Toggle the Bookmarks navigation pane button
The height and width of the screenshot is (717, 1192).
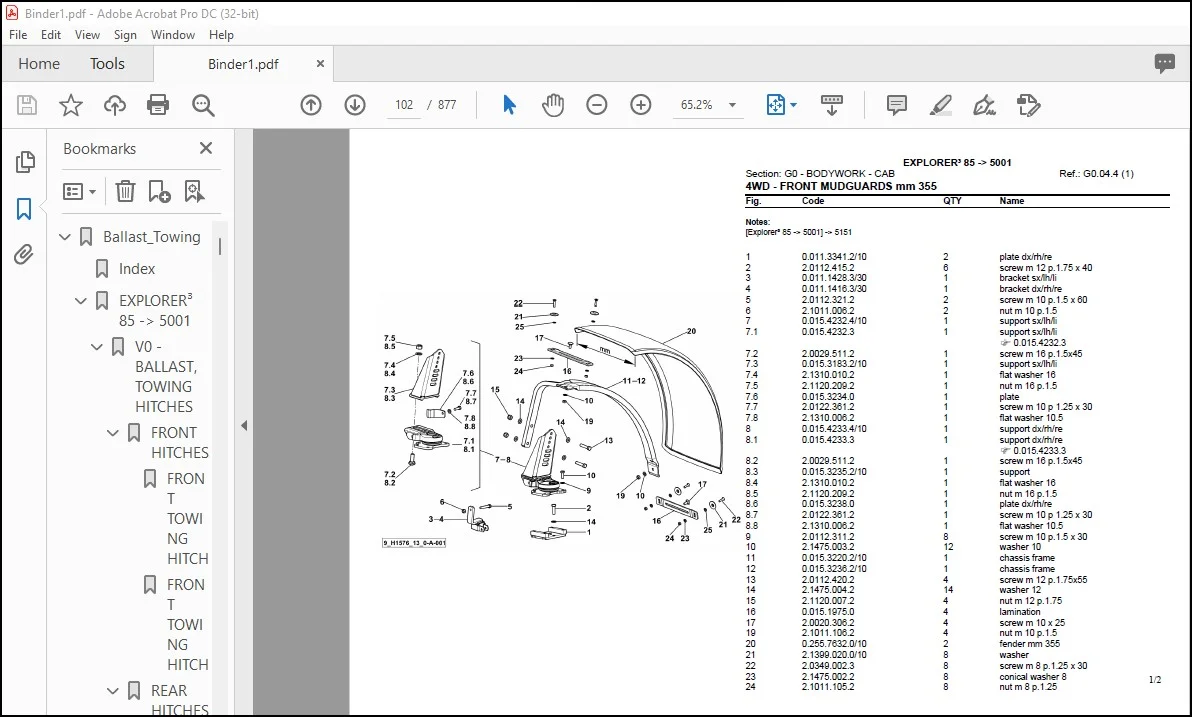[x=24, y=209]
